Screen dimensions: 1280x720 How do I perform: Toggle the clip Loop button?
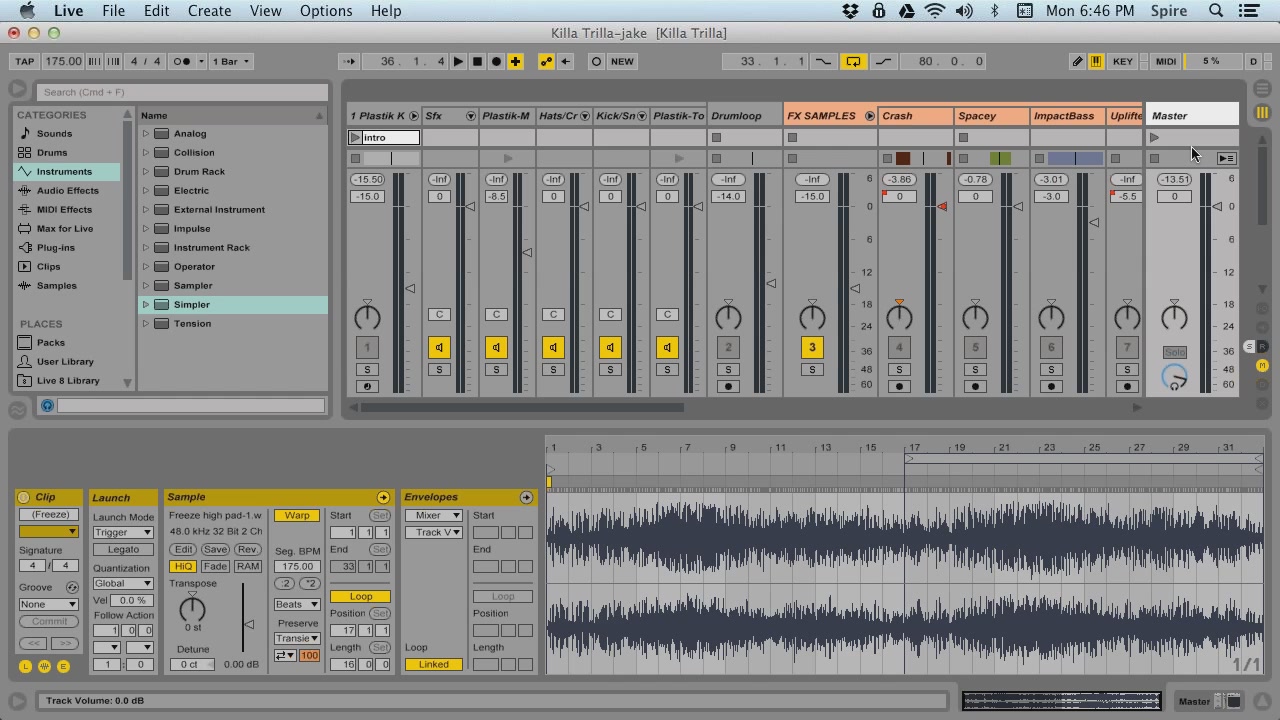[x=361, y=597]
